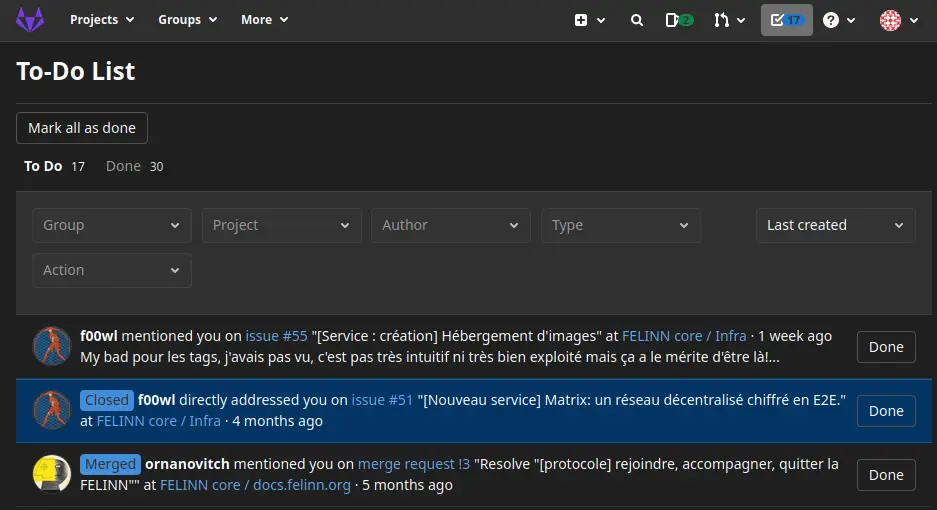Click the GitLab fox logo

tap(30, 20)
